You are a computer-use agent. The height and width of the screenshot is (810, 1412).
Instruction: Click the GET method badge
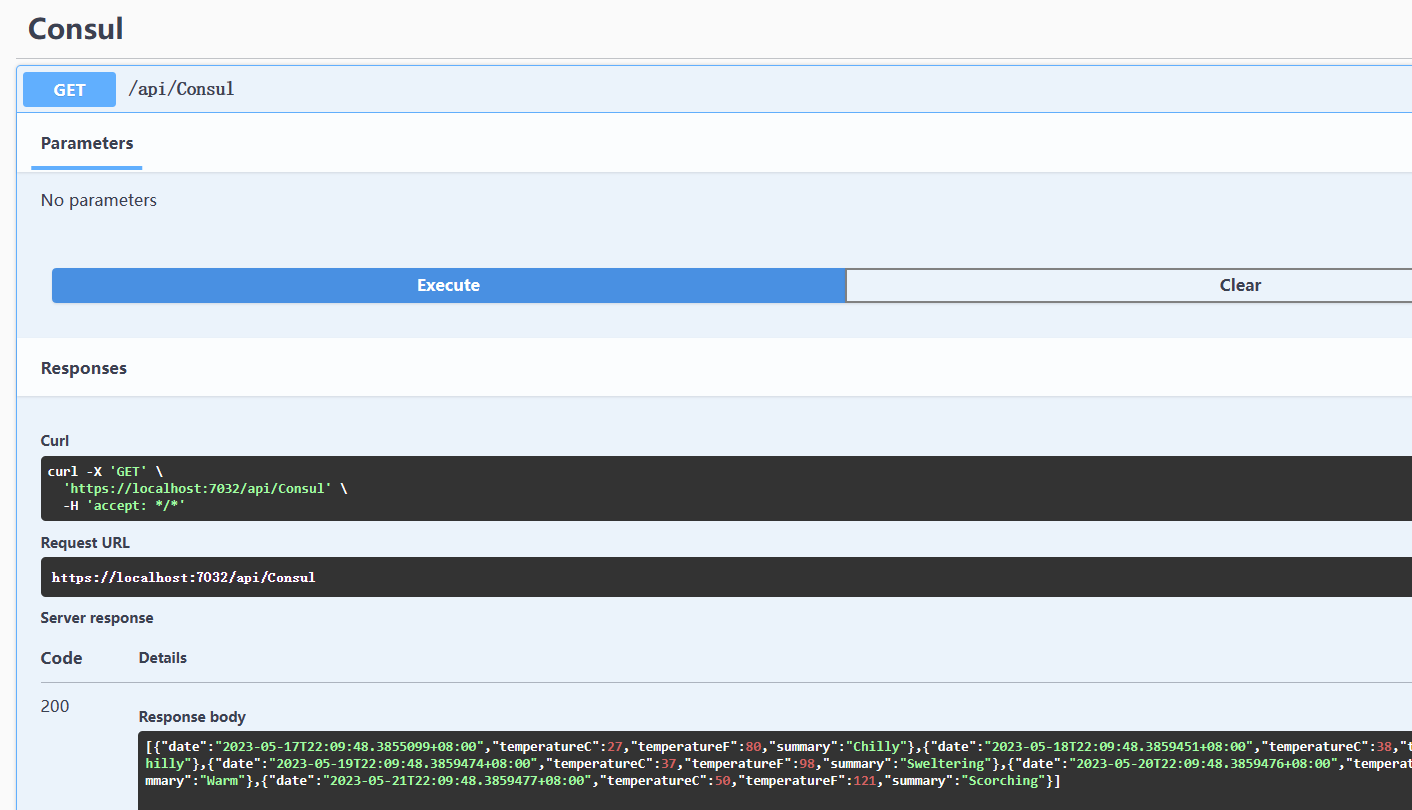coord(68,89)
